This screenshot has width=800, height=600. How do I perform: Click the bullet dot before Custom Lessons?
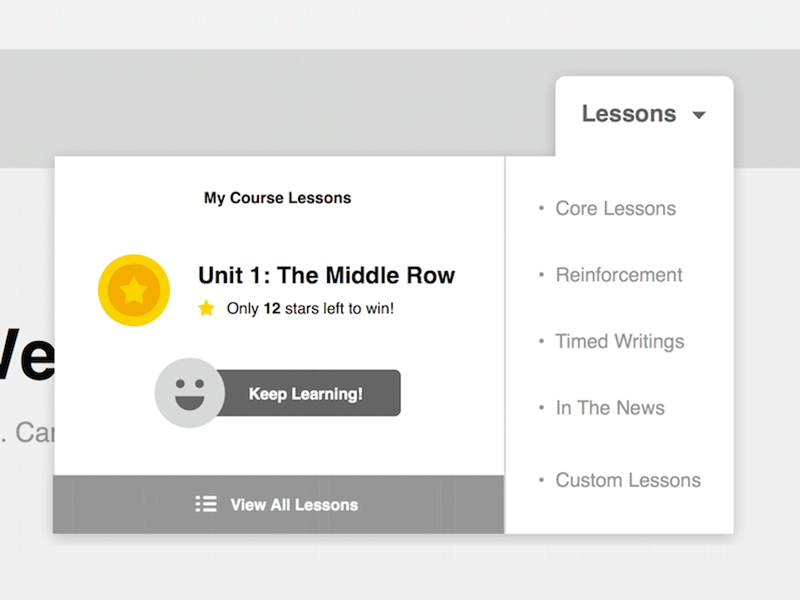pos(541,480)
